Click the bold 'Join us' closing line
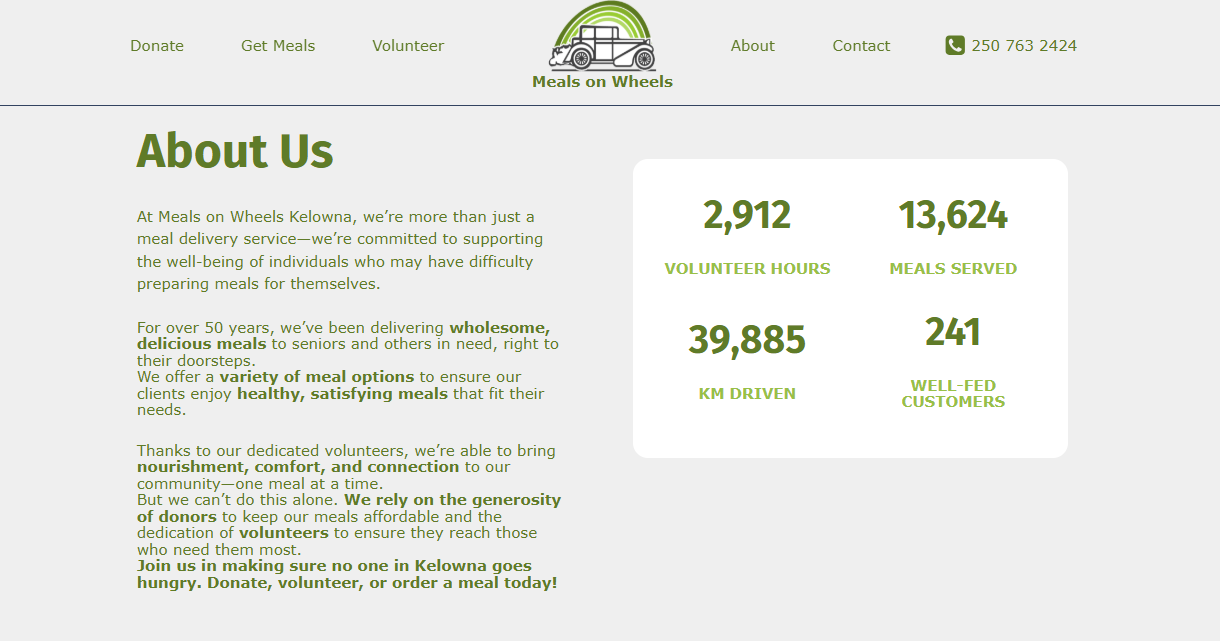1220x641 pixels. point(346,575)
